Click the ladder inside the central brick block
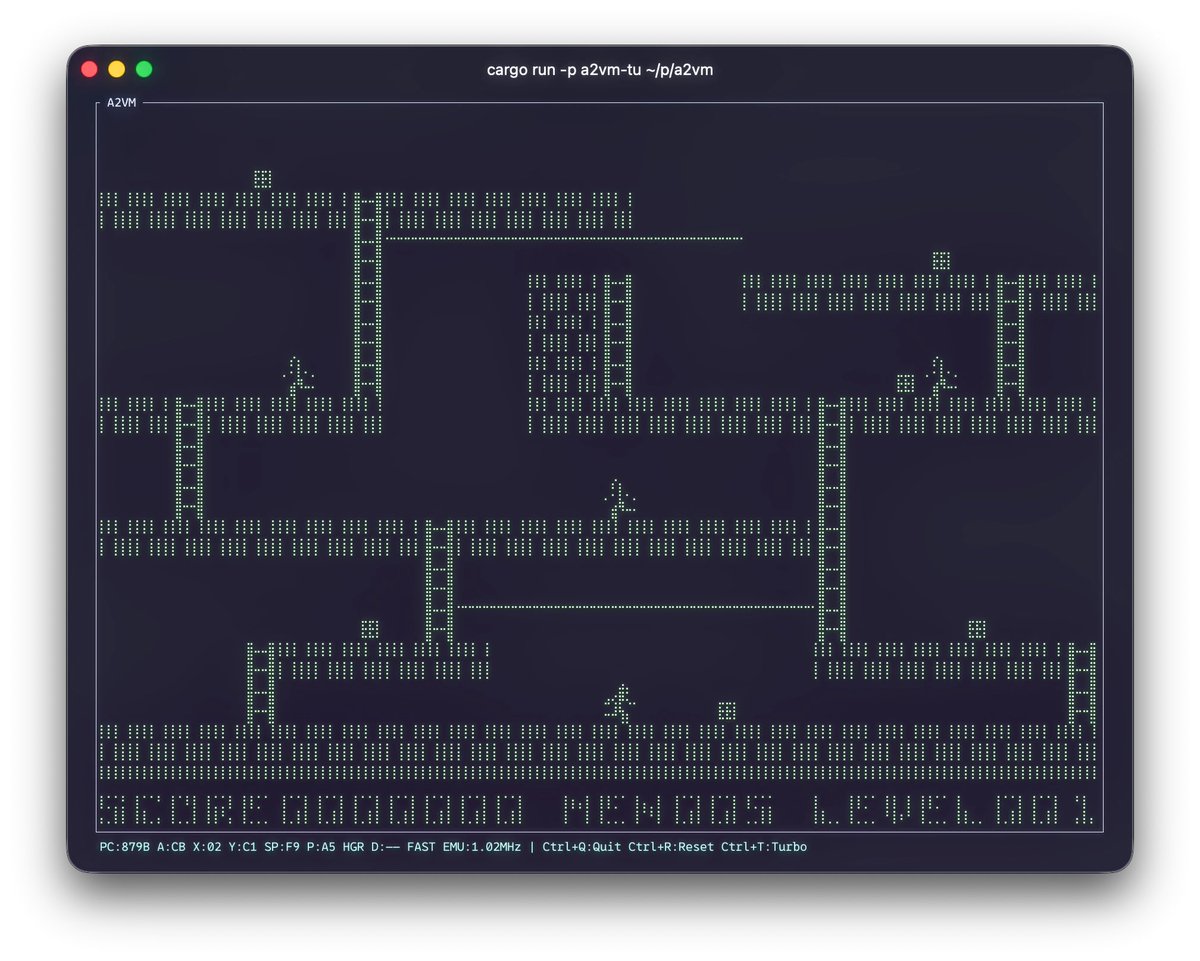 (x=619, y=336)
